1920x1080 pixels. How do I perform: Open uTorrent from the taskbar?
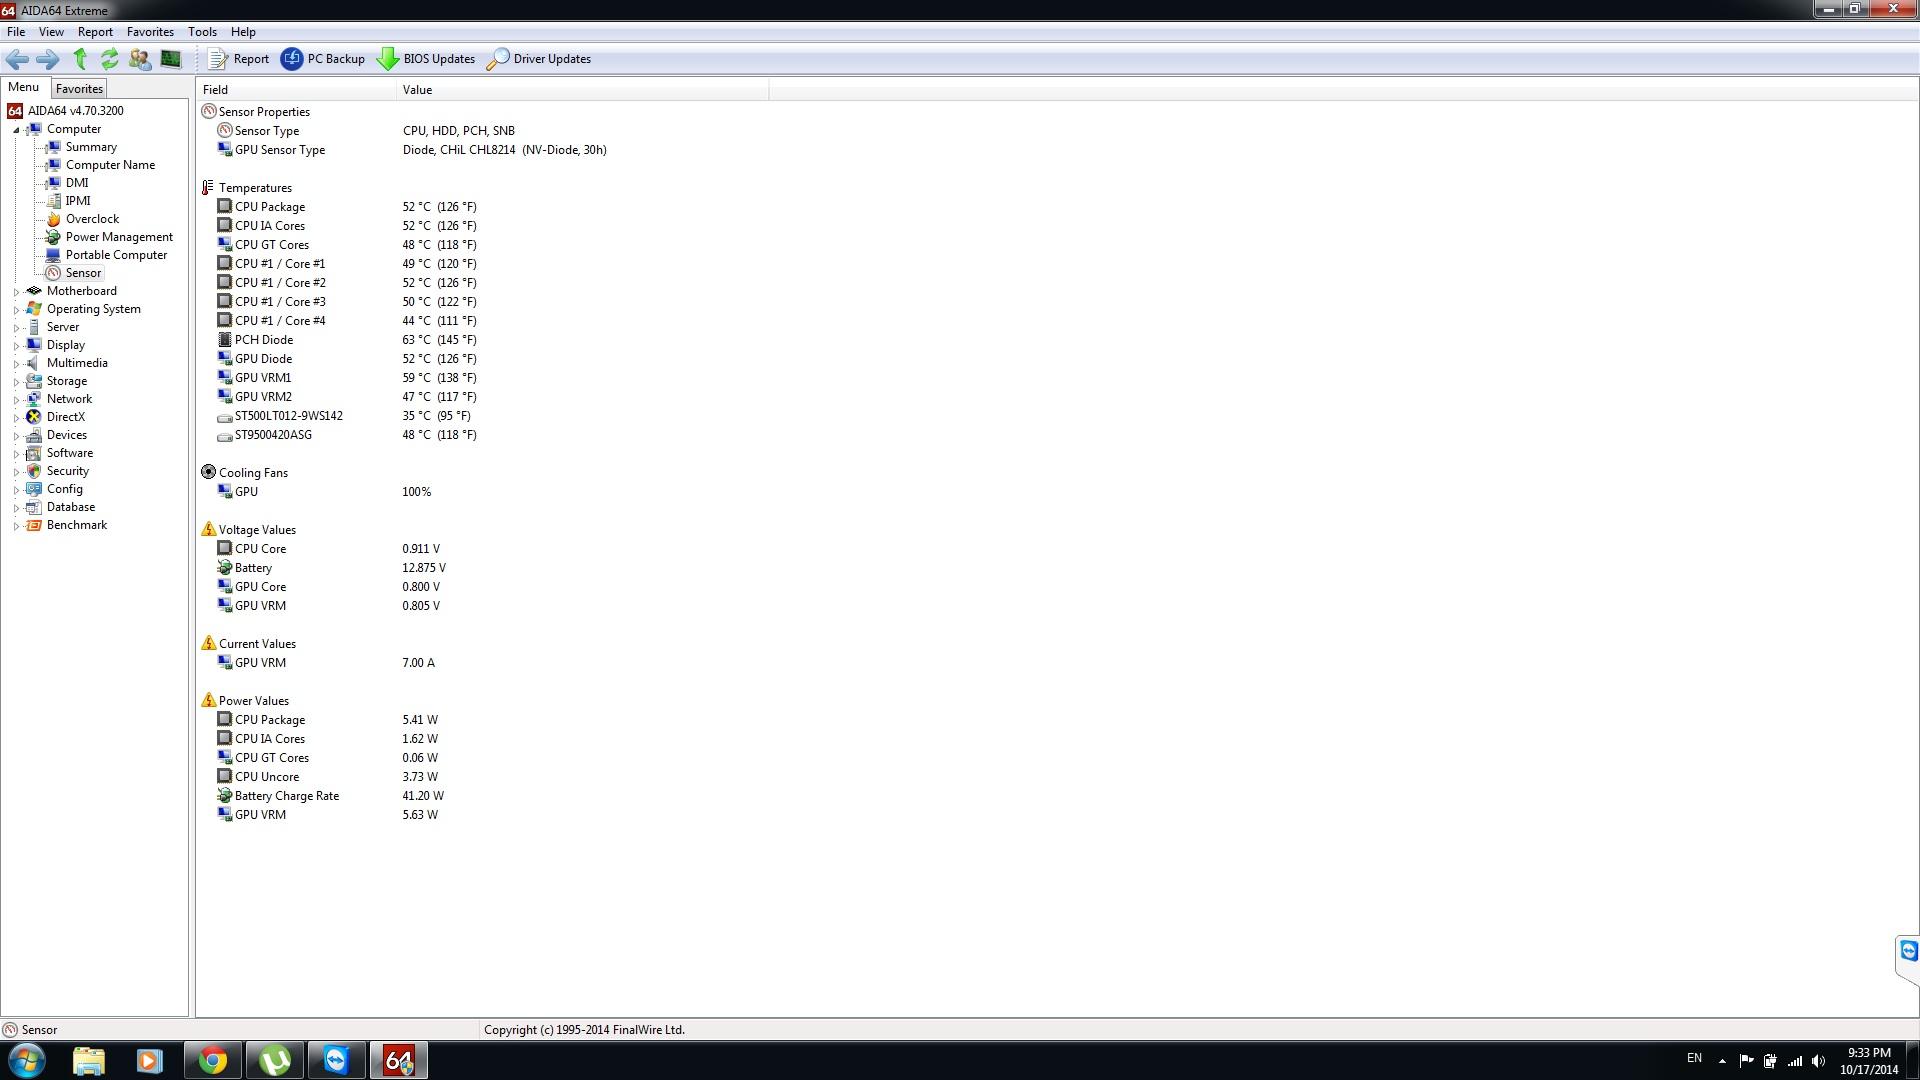pyautogui.click(x=275, y=1060)
